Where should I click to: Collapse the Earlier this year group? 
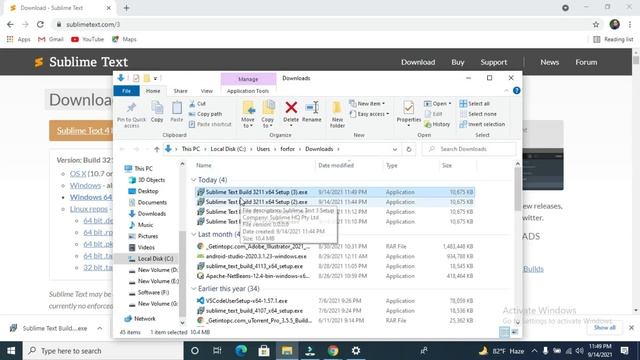pyautogui.click(x=194, y=289)
